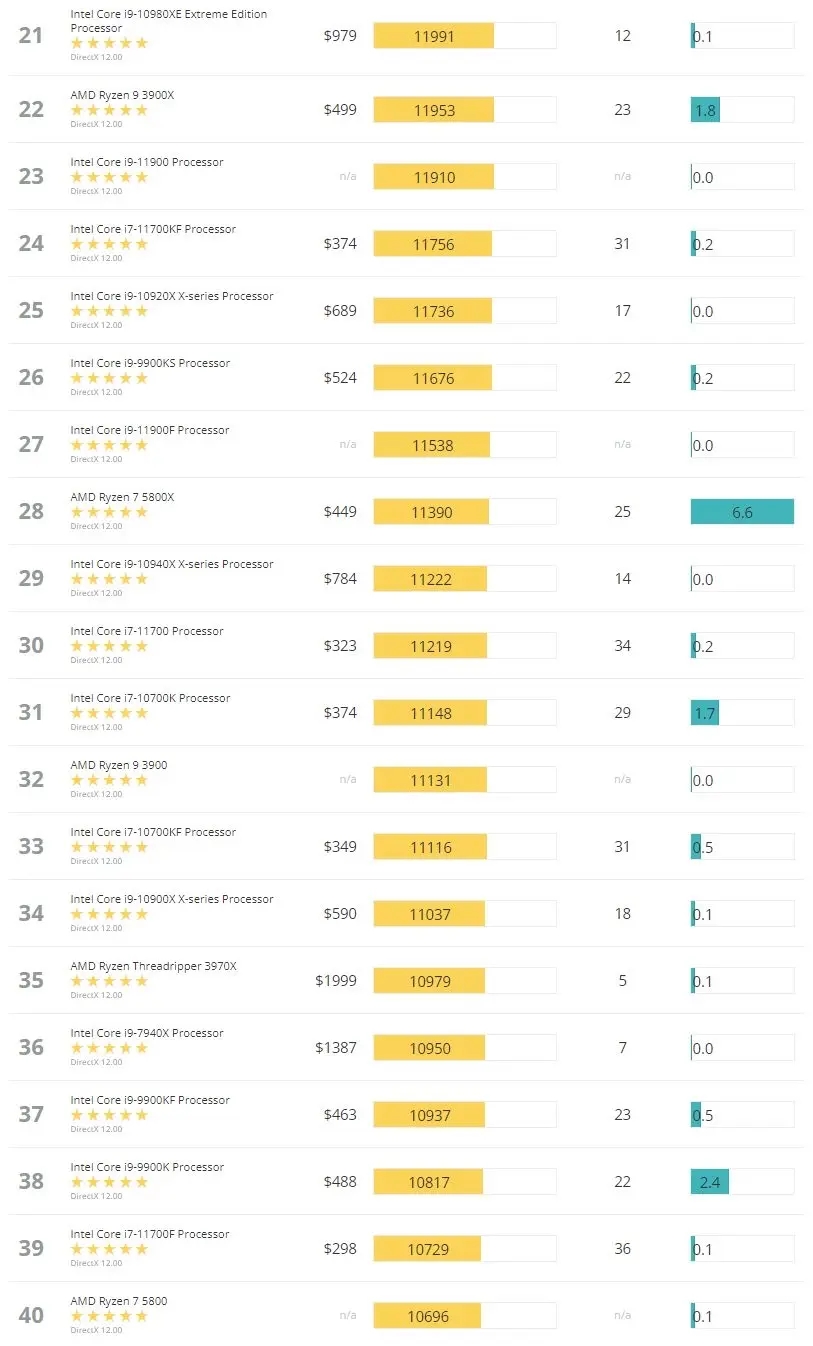
Task: Click the star rating for AMD Ryzen 7 5800X
Action: coord(109,512)
